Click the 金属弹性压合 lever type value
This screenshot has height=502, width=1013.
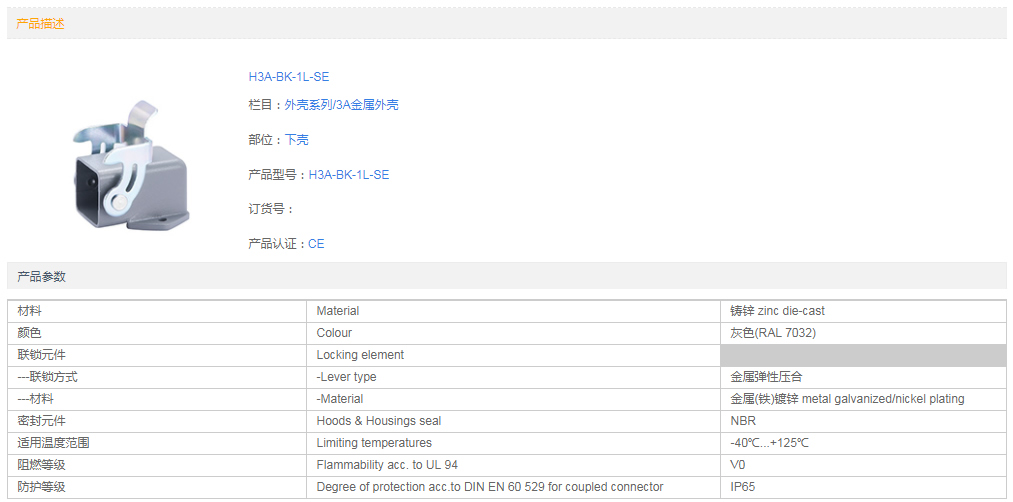point(766,377)
